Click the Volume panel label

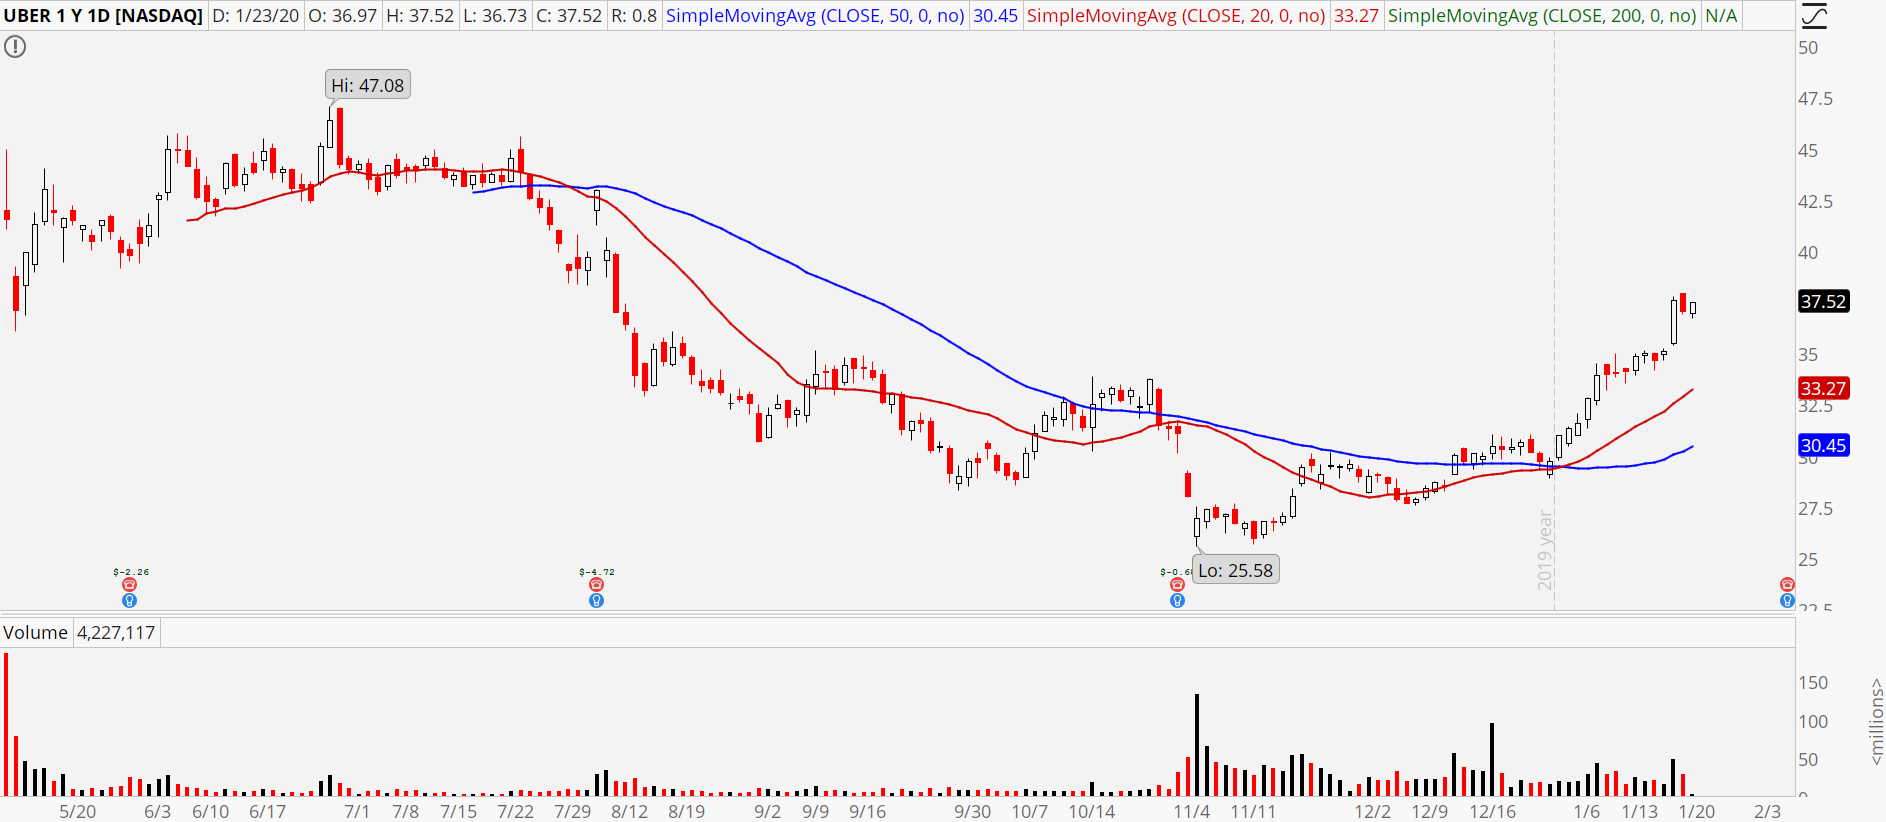[35, 633]
